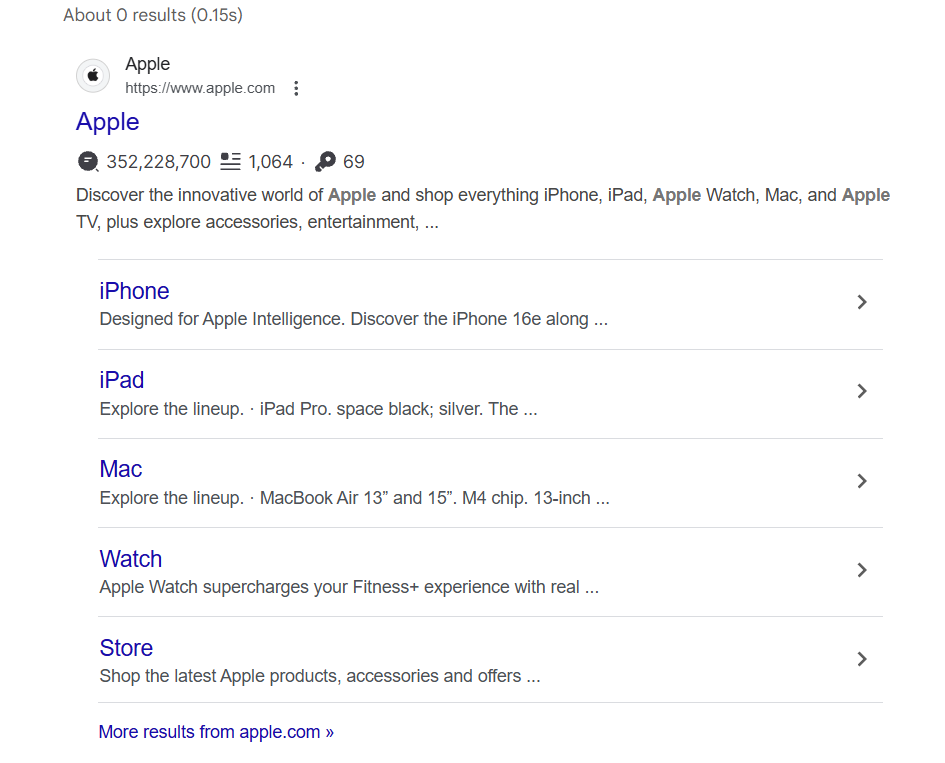Click the key icon before 69
The image size is (945, 763).
(x=325, y=162)
